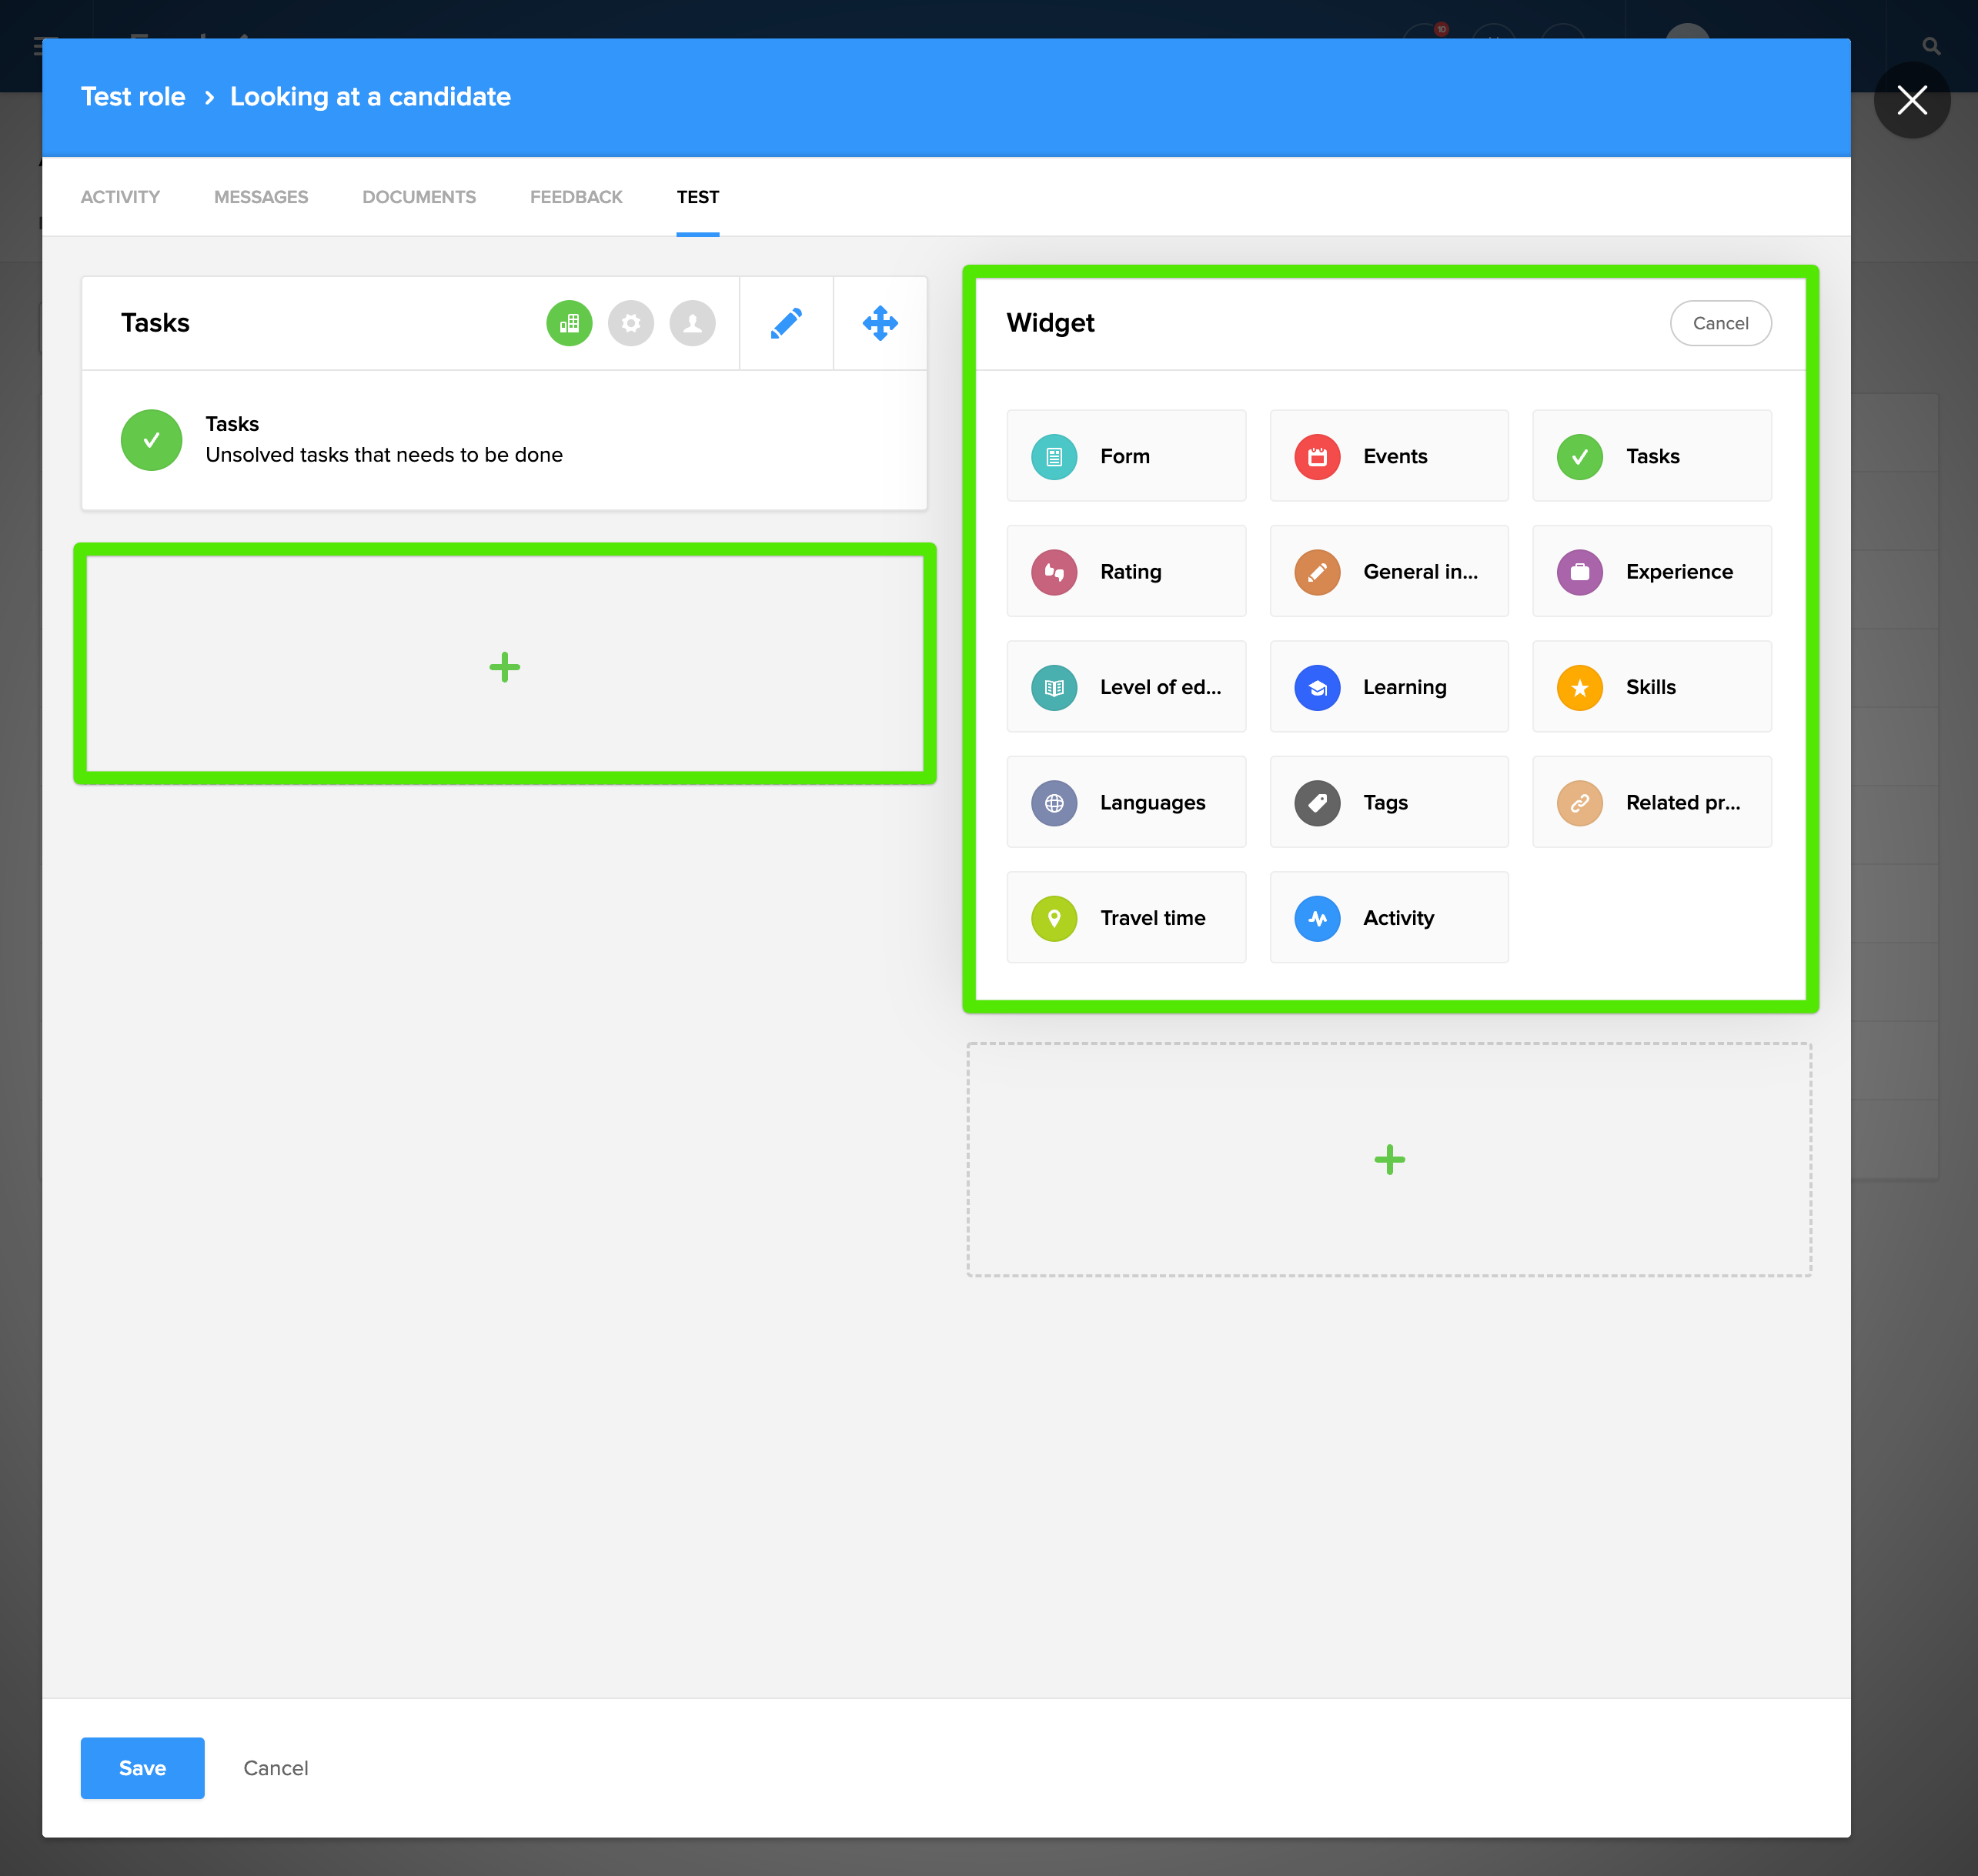The image size is (1978, 1876).
Task: Click the move arrows icon on Tasks widget
Action: (x=879, y=323)
